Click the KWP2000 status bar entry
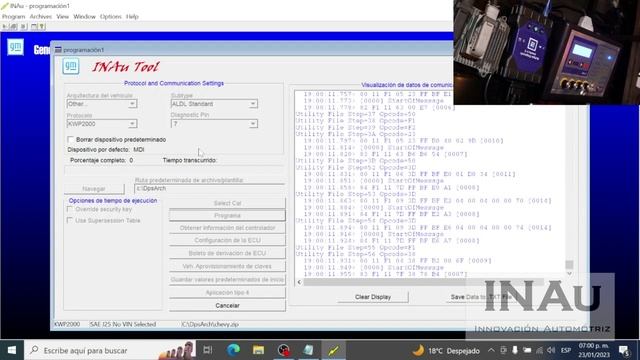640x360 pixels. pyautogui.click(x=67, y=324)
